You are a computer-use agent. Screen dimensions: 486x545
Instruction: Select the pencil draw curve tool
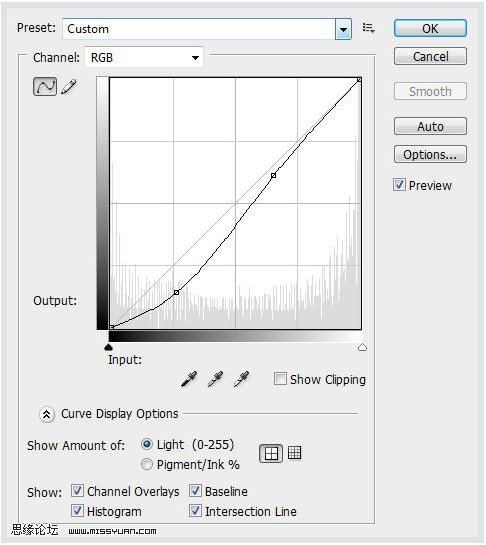coord(68,87)
